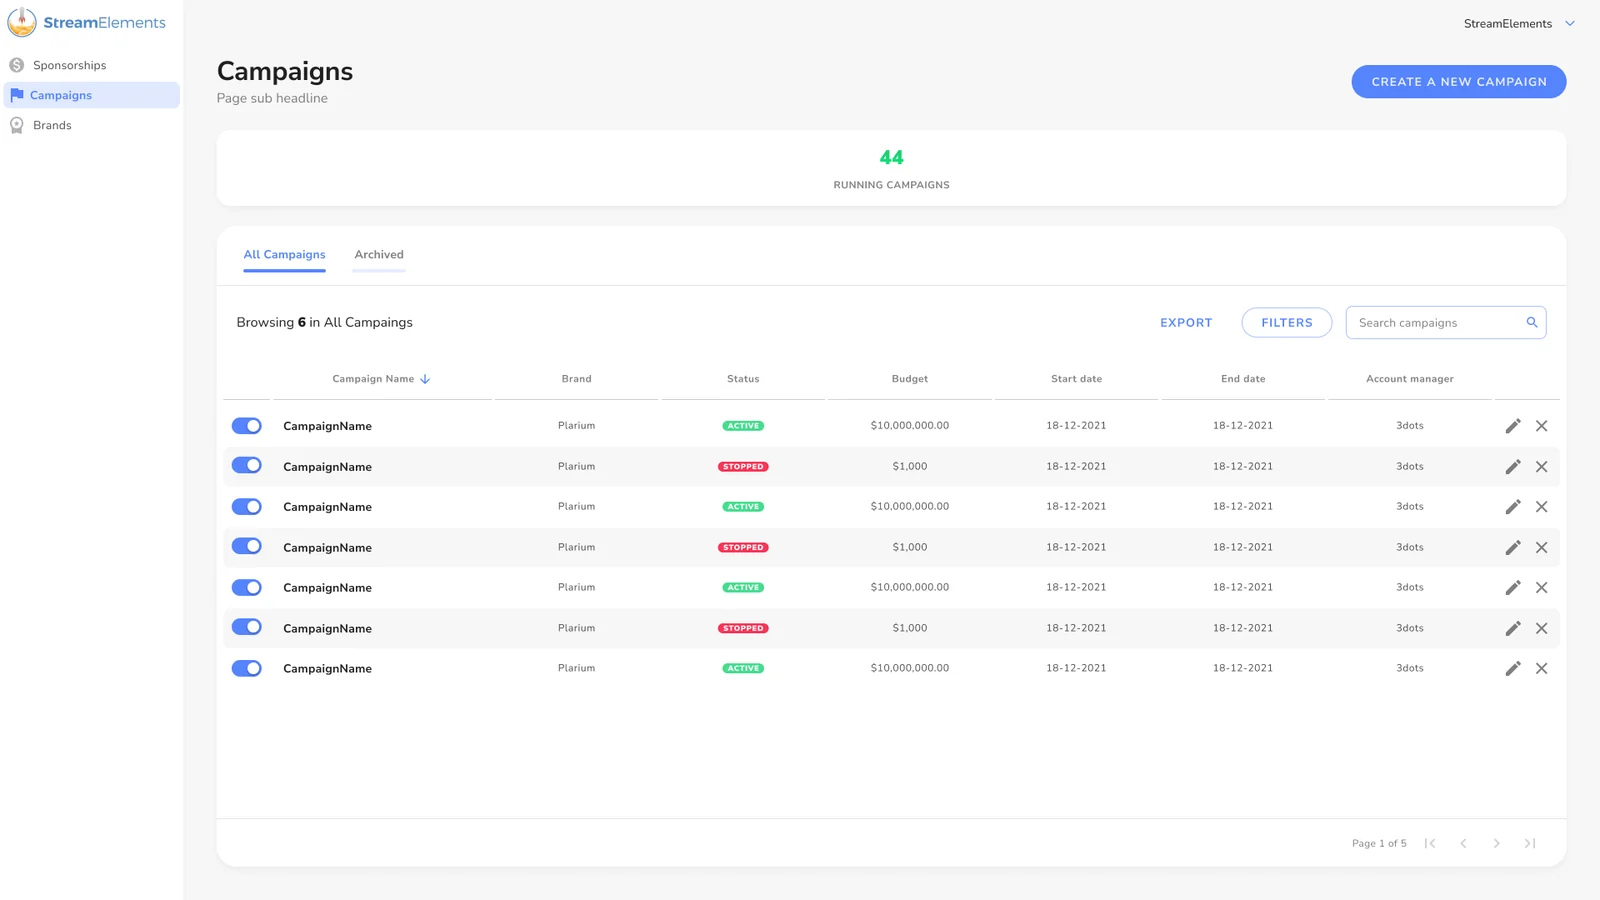1600x900 pixels.
Task: Click the Brand column header
Action: click(576, 379)
